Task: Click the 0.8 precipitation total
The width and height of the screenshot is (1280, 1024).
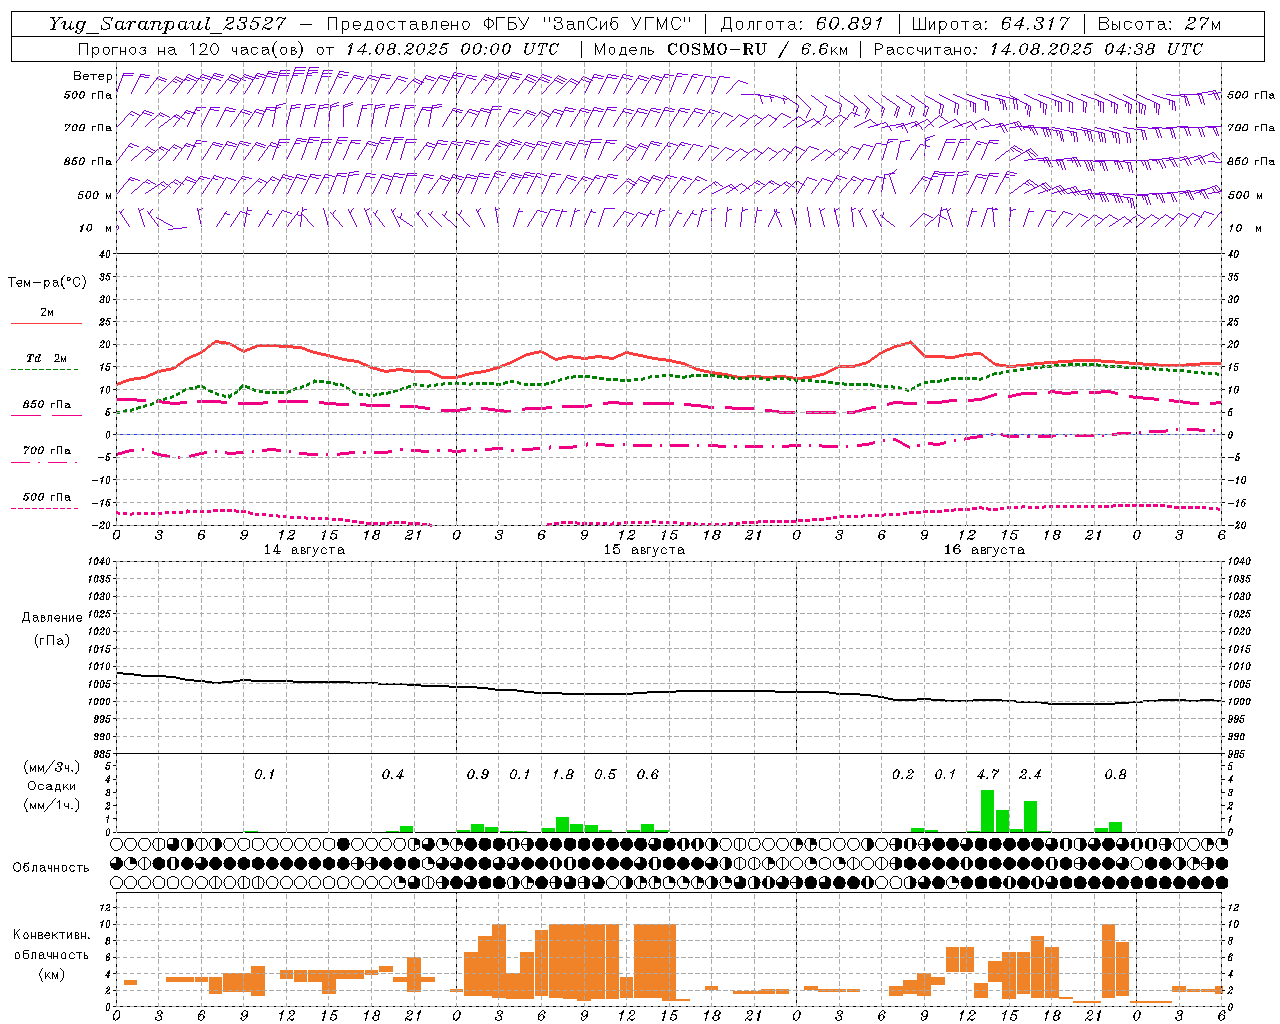Action: (x=1115, y=774)
